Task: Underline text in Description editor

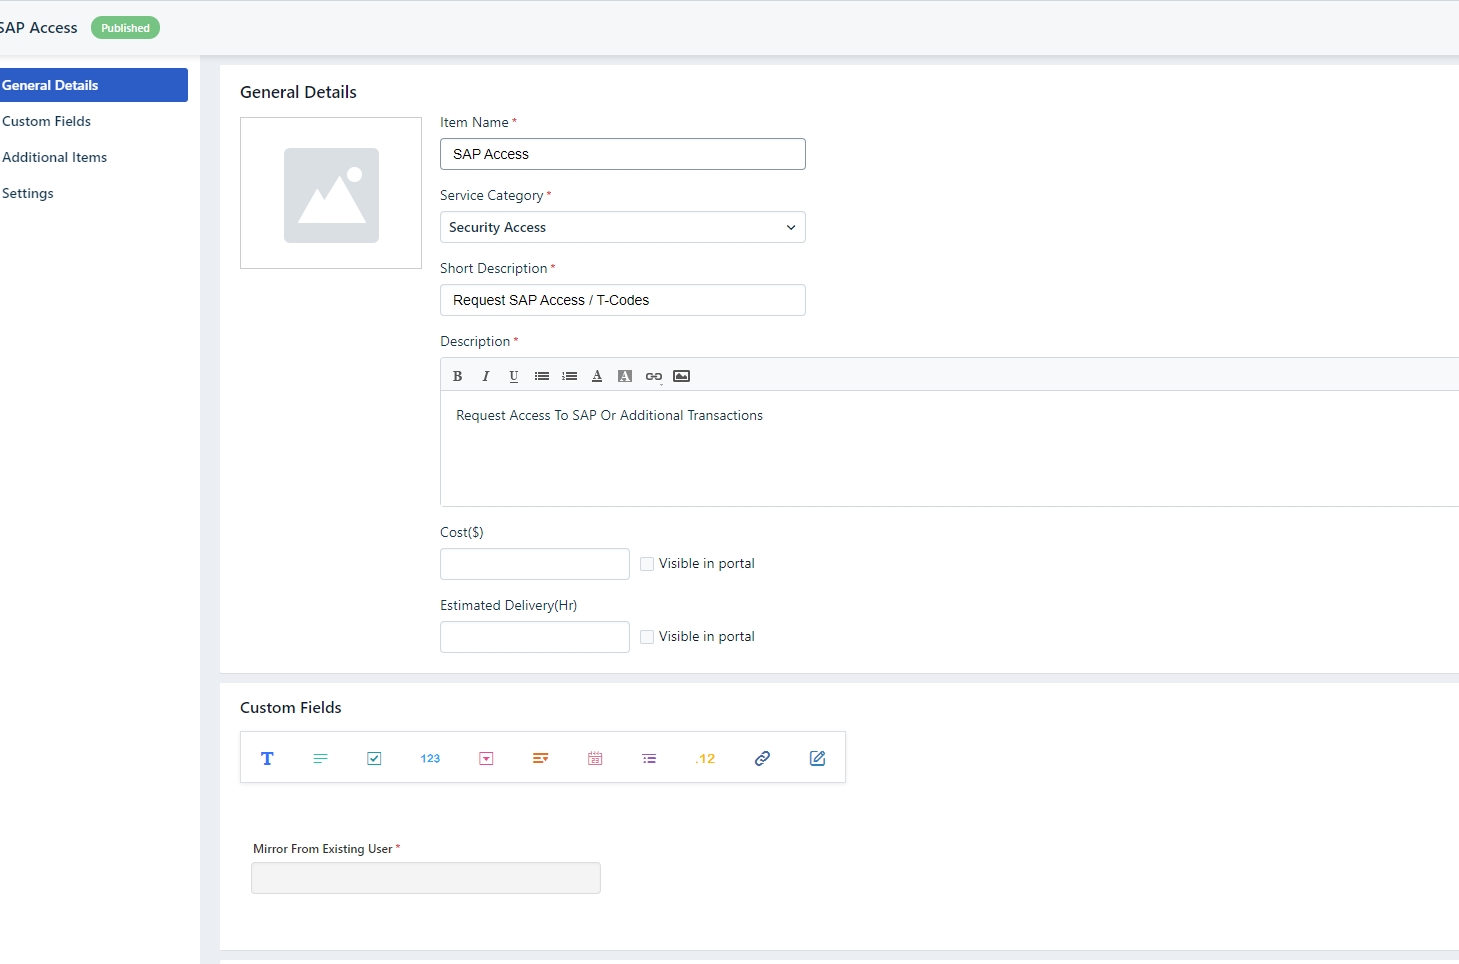Action: click(513, 376)
